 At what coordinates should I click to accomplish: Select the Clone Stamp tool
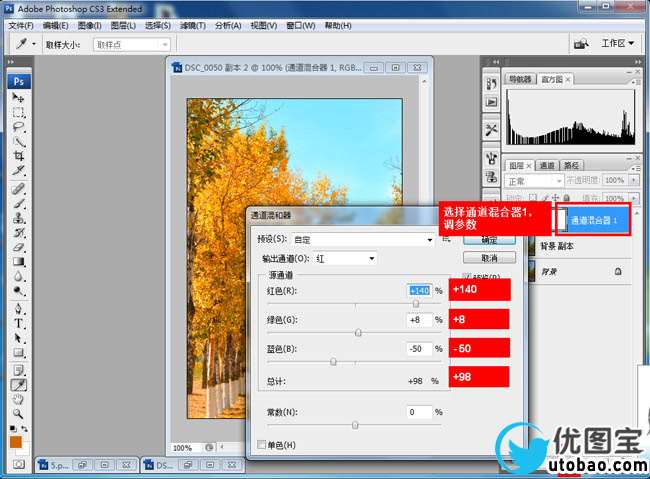(18, 218)
